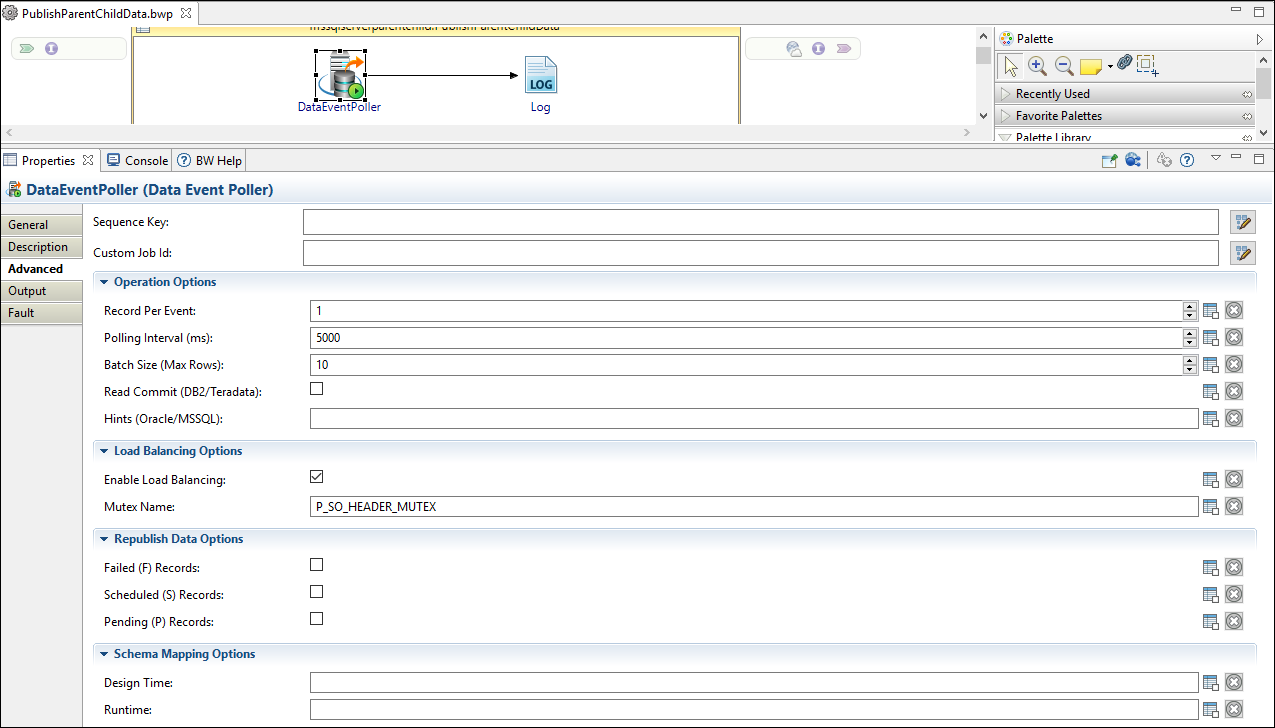Switch to the Console tab
The width and height of the screenshot is (1275, 728).
click(x=137, y=160)
